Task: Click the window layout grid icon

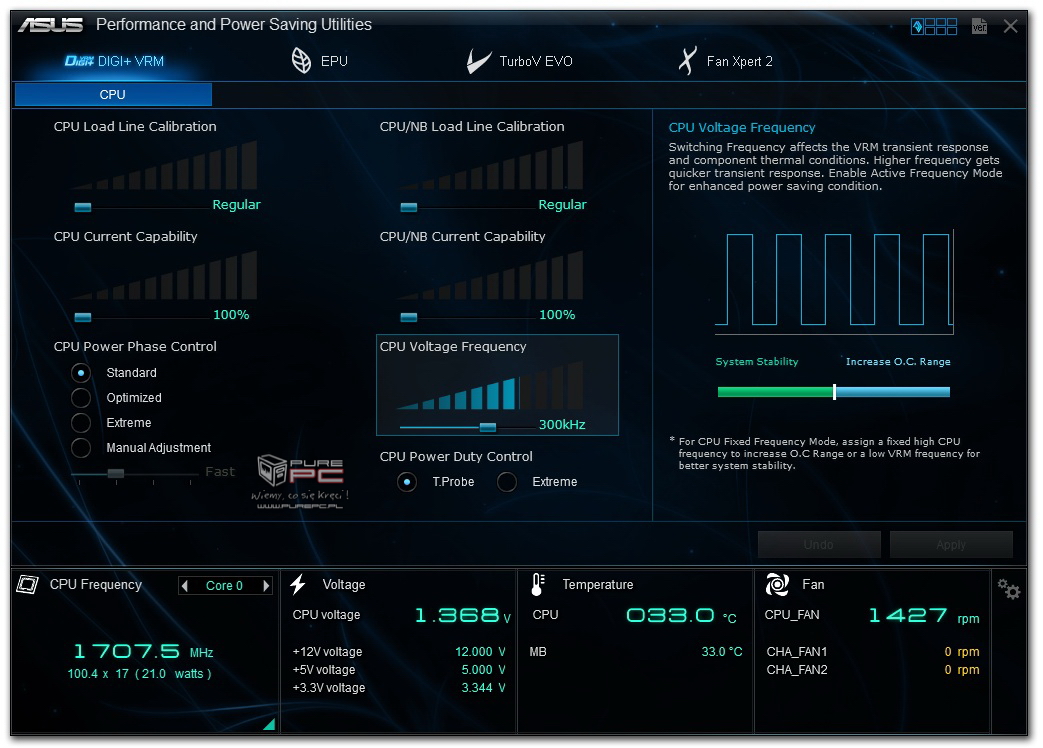Action: [934, 27]
